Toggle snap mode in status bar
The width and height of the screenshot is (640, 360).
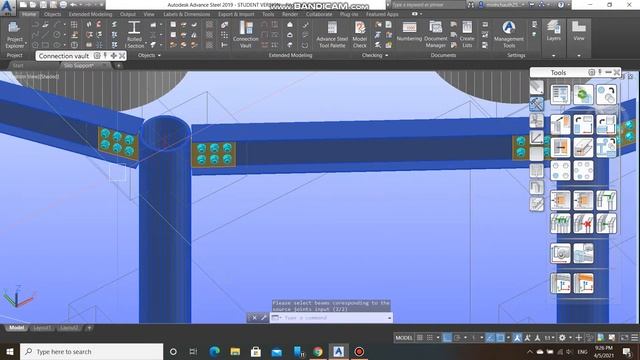point(429,338)
